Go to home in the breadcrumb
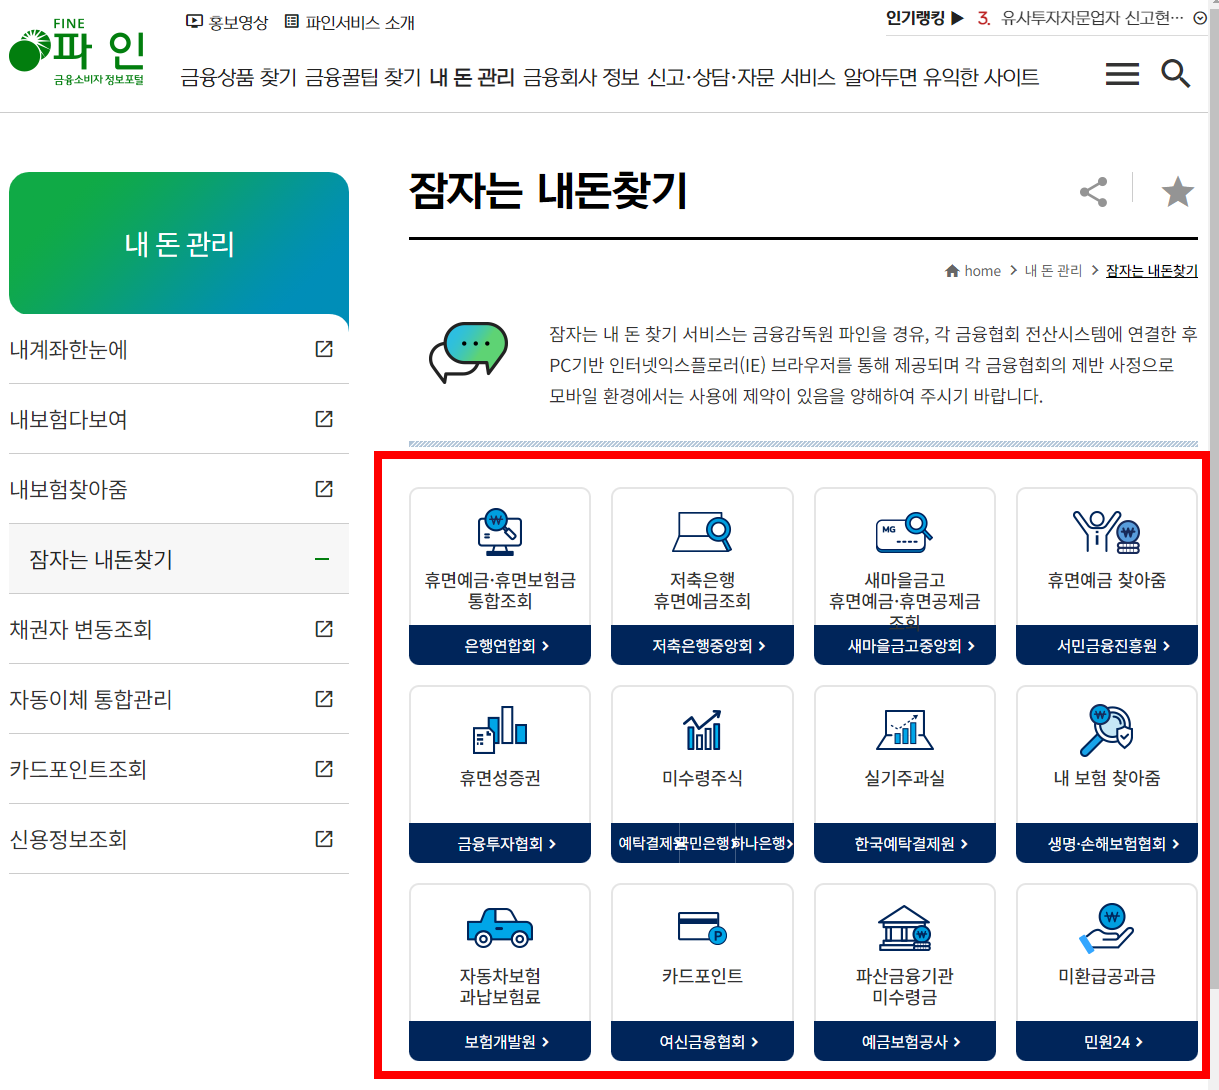This screenshot has width=1219, height=1090. [x=973, y=271]
